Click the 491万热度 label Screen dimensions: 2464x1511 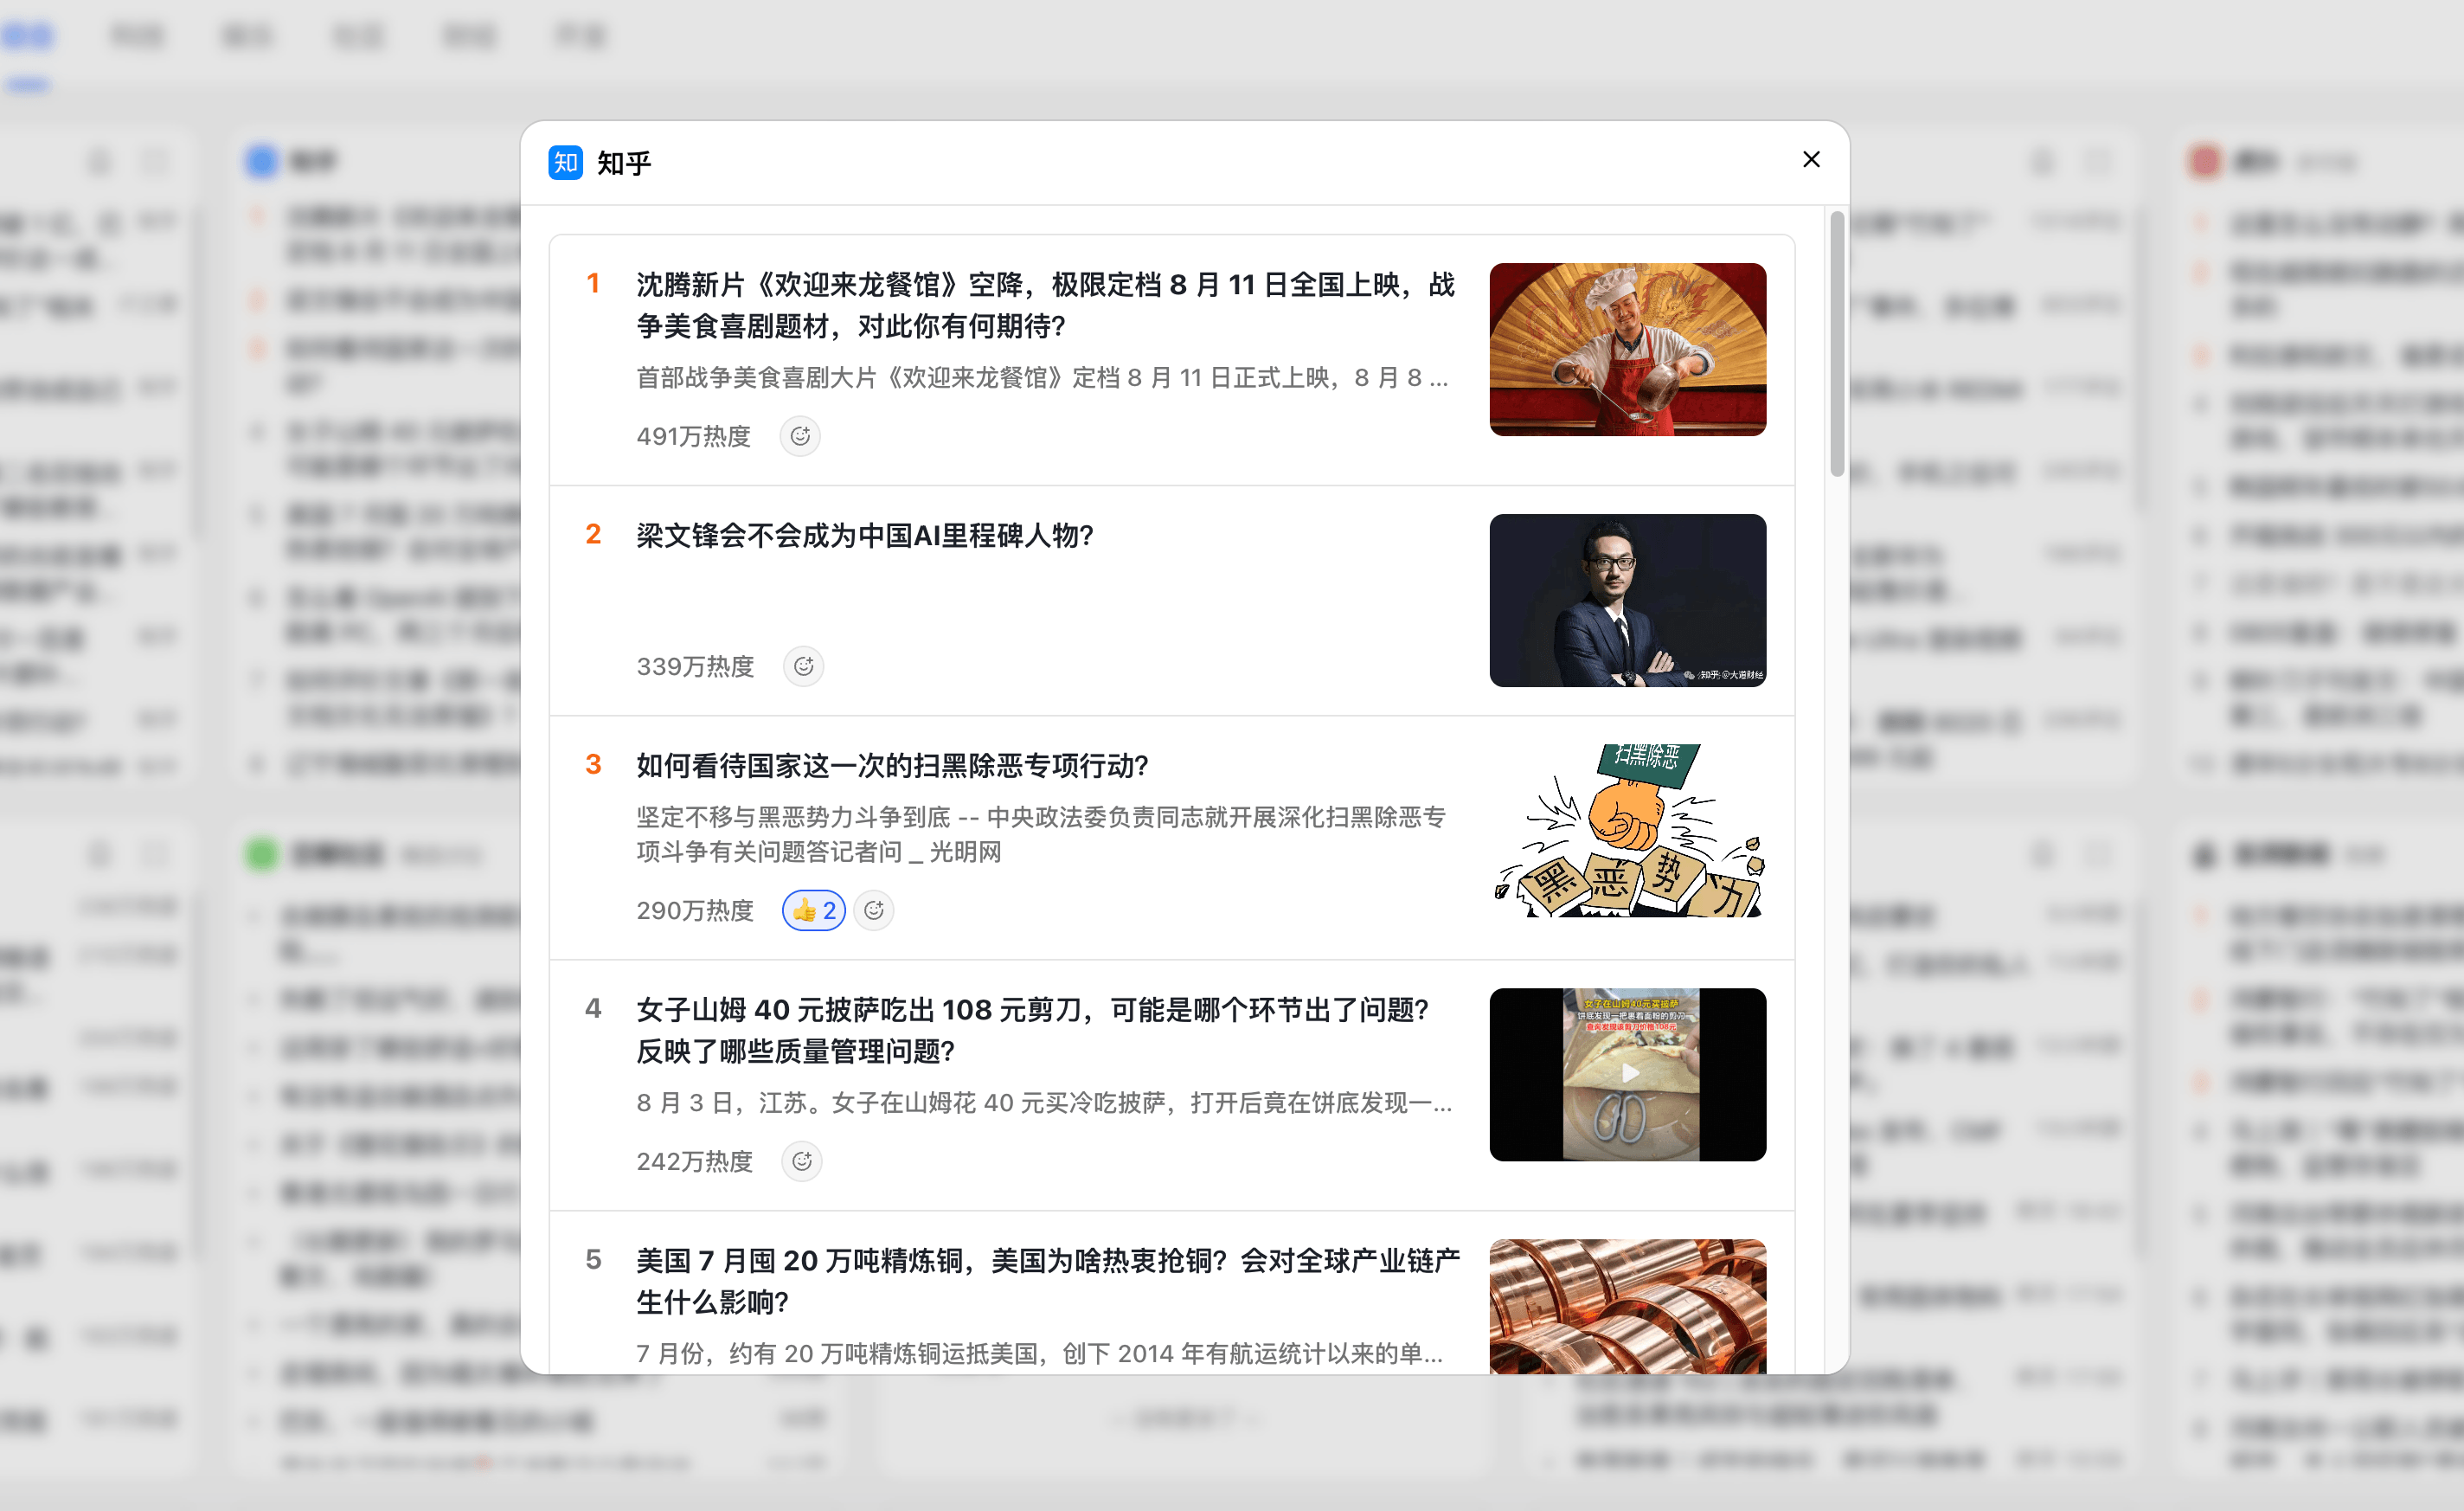[x=693, y=436]
